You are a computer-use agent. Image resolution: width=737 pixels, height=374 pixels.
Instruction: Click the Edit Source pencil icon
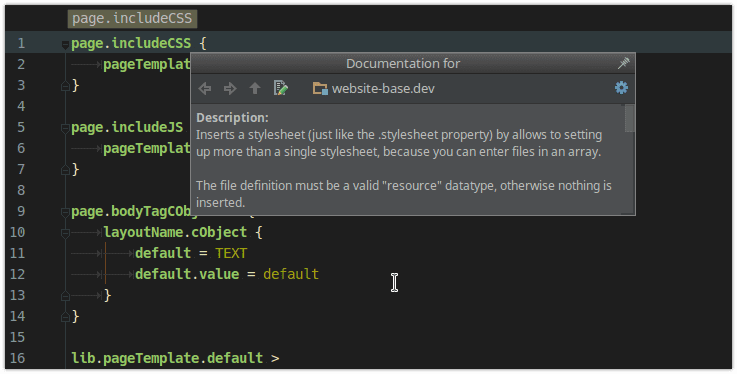pyautogui.click(x=281, y=88)
